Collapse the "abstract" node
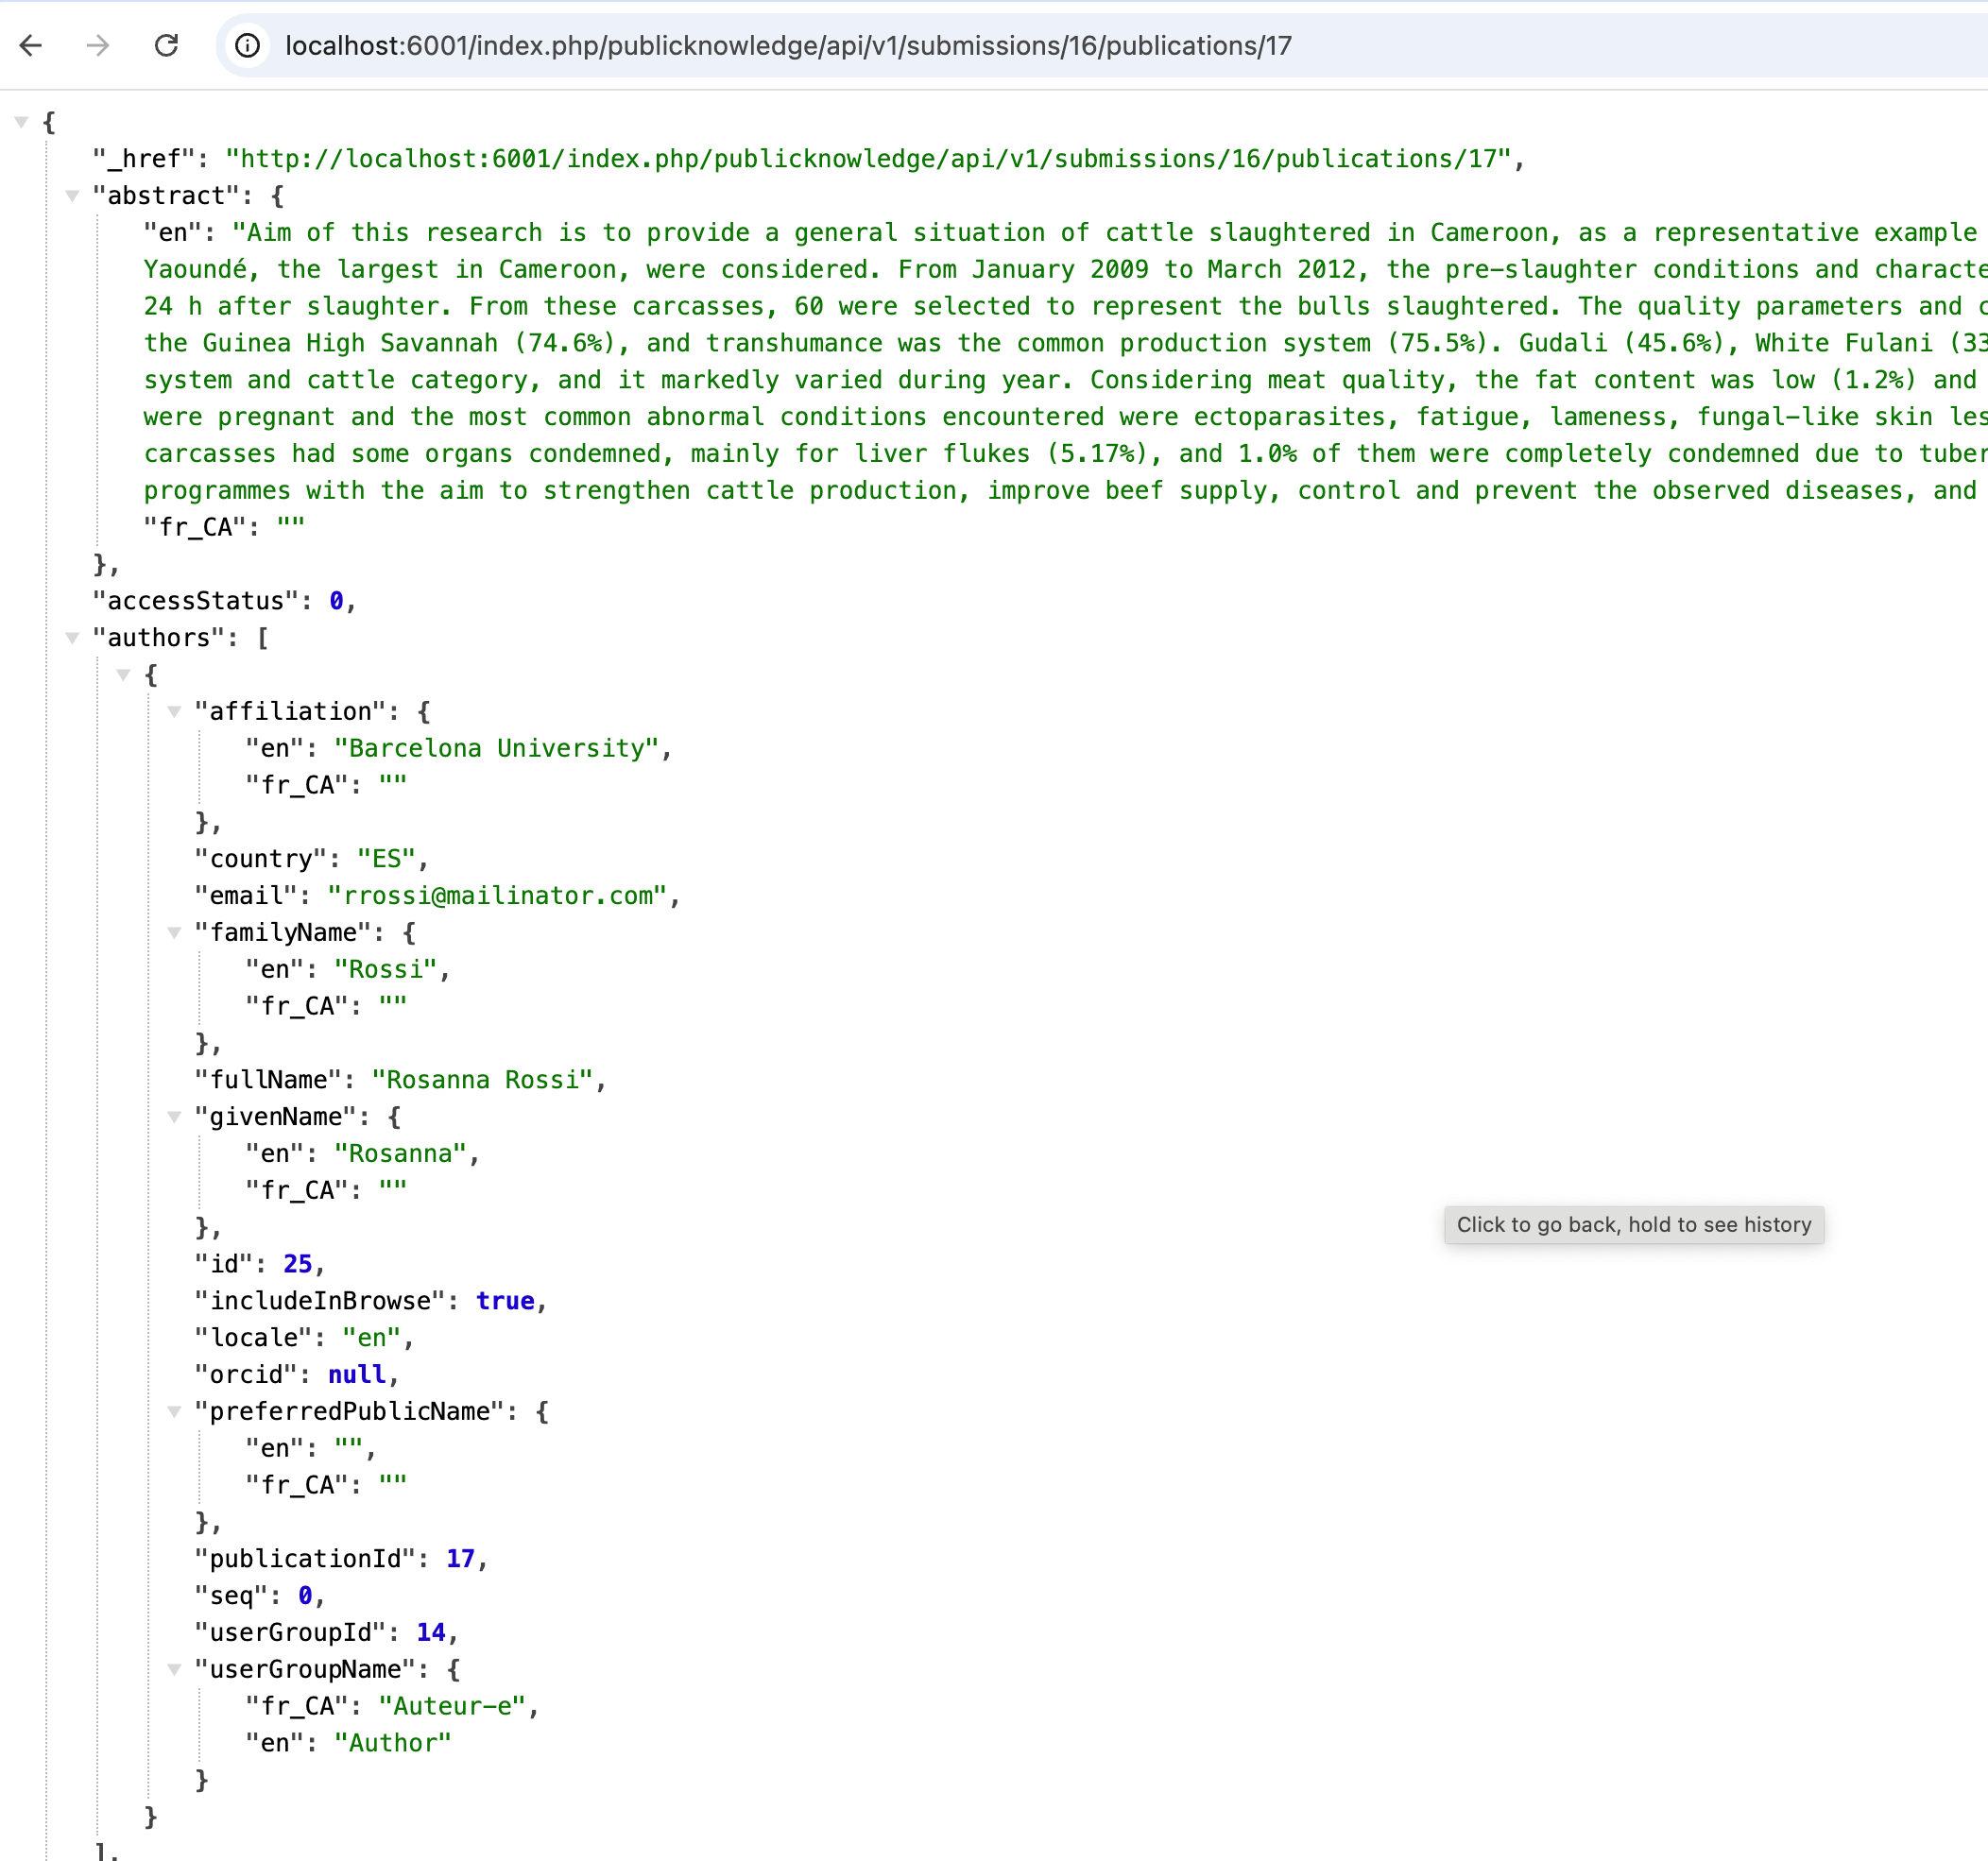Screen dimensions: 1988x1861 click(72, 196)
